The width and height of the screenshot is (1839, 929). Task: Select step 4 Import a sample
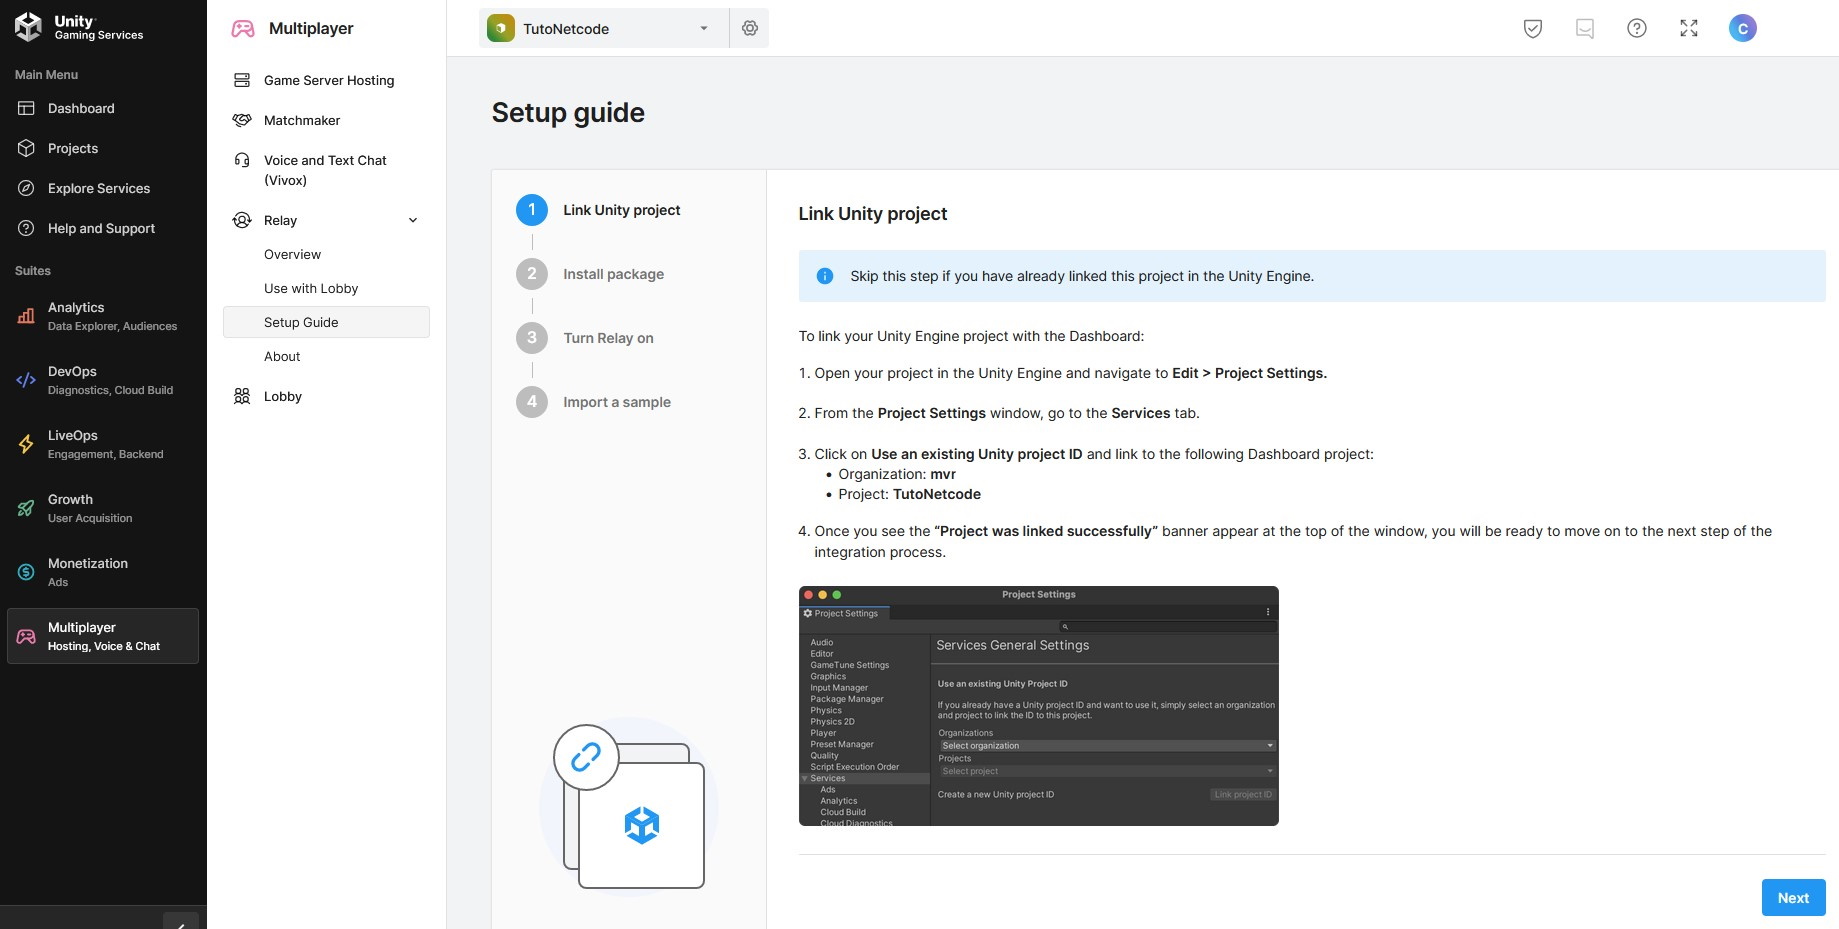[x=593, y=402]
